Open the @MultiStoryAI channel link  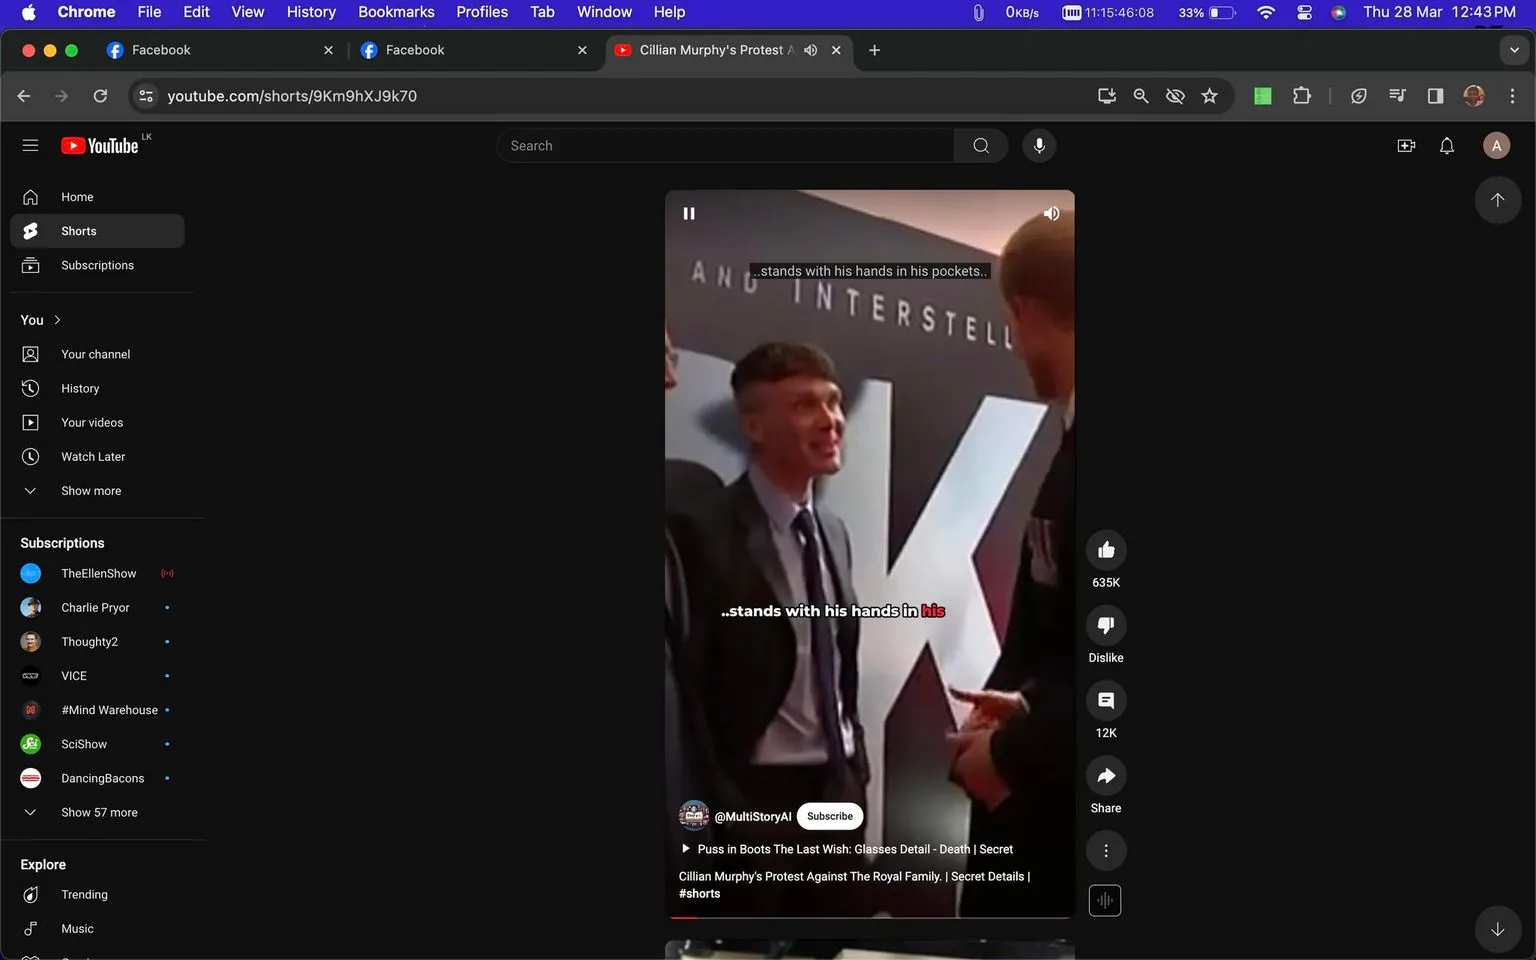(x=752, y=816)
